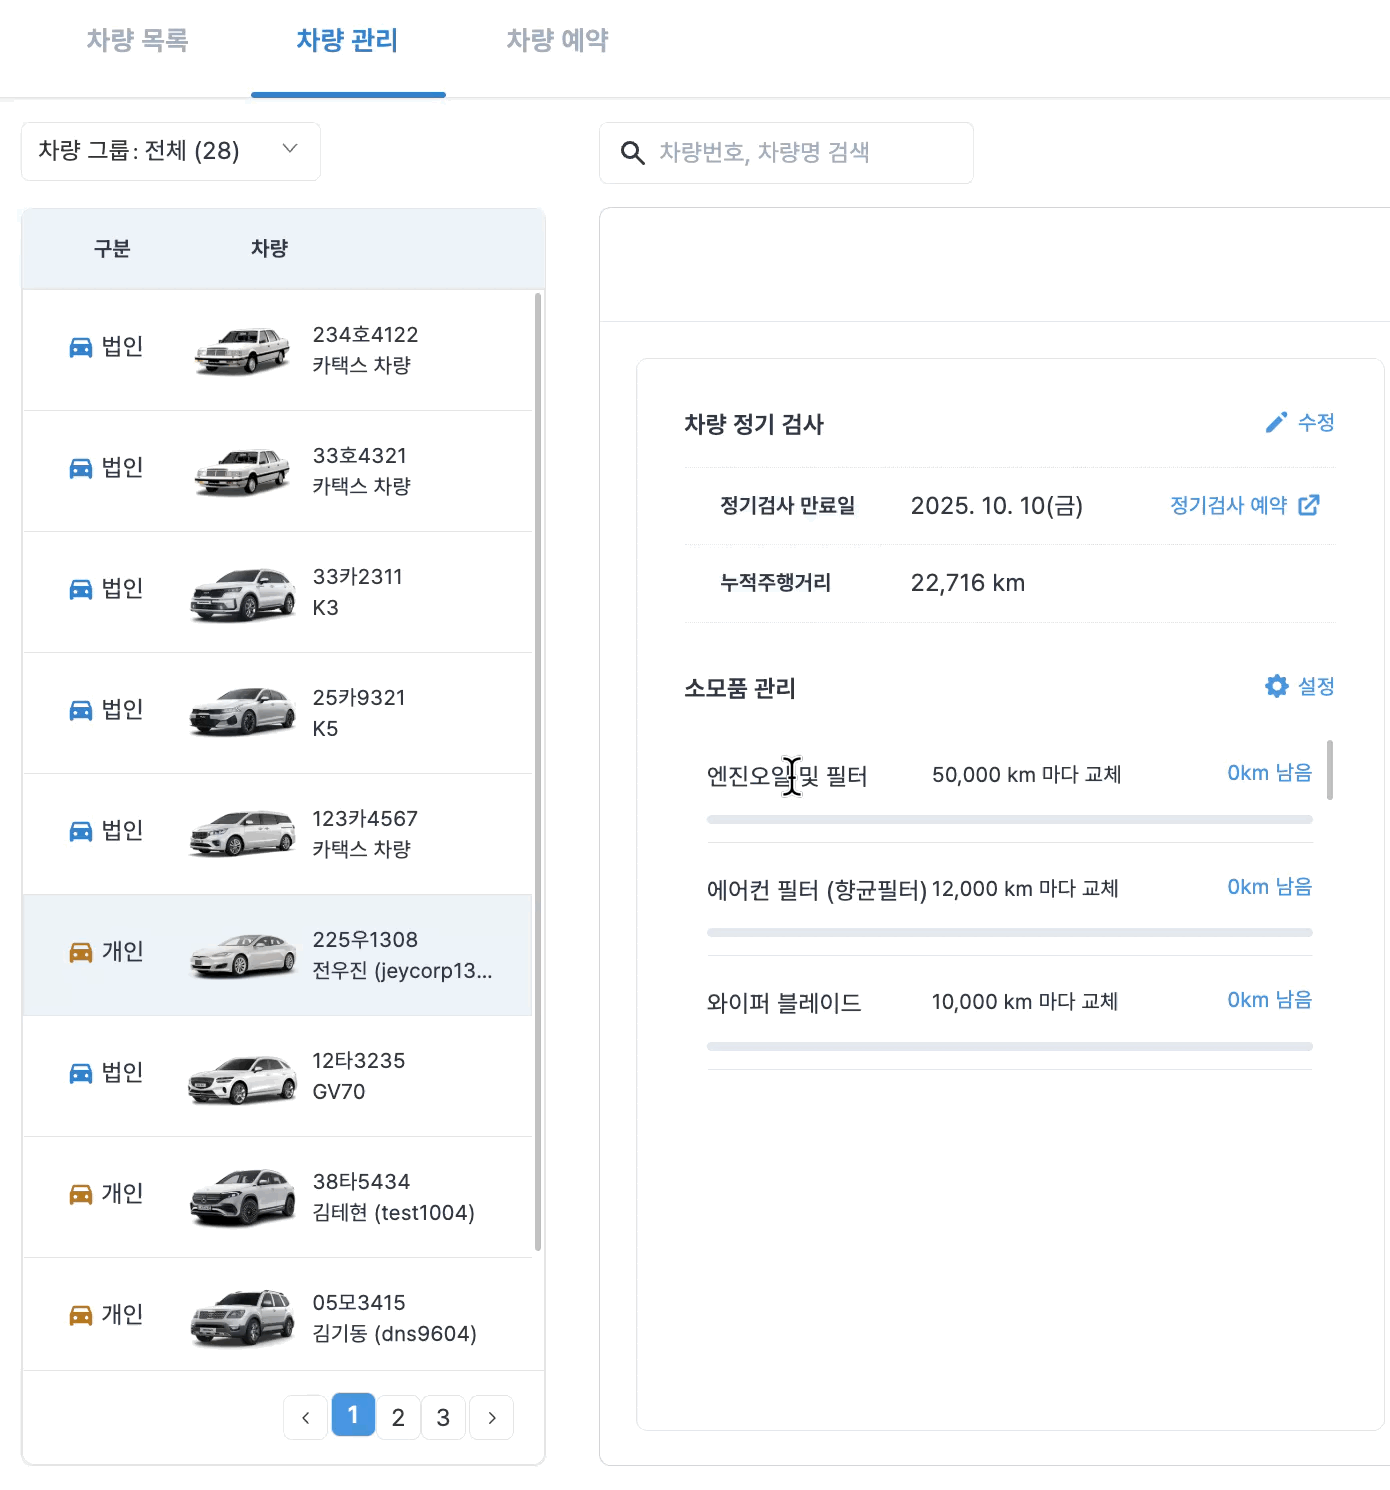The height and width of the screenshot is (1490, 1390).
Task: Click the pencil edit icon for 정기 검사
Action: (x=1276, y=423)
